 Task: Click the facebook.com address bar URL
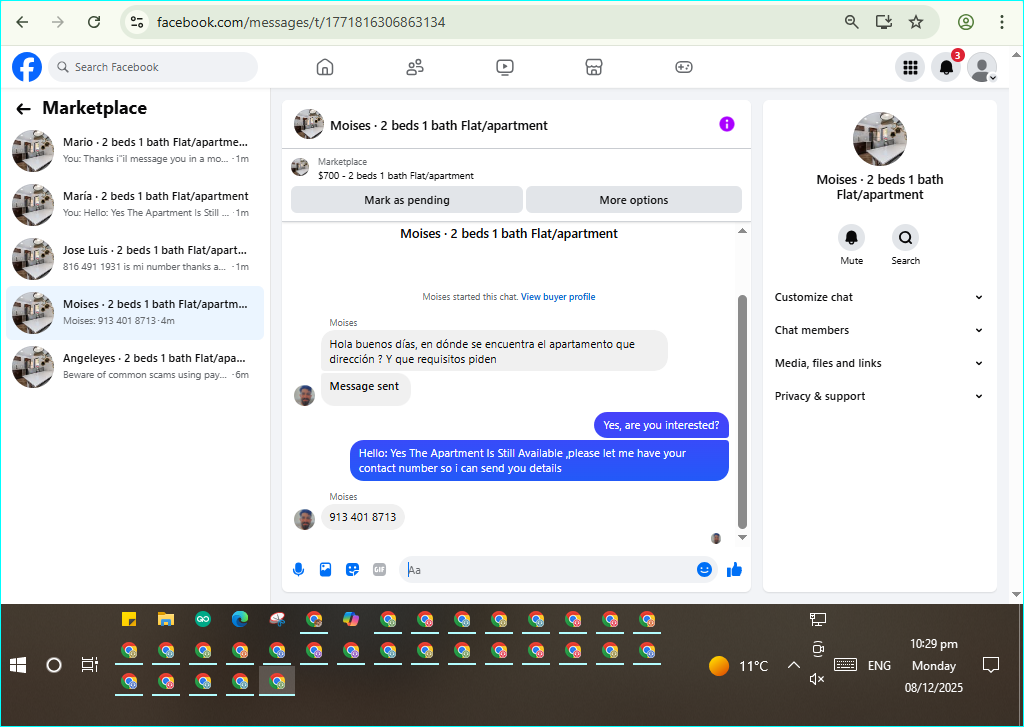pos(301,22)
